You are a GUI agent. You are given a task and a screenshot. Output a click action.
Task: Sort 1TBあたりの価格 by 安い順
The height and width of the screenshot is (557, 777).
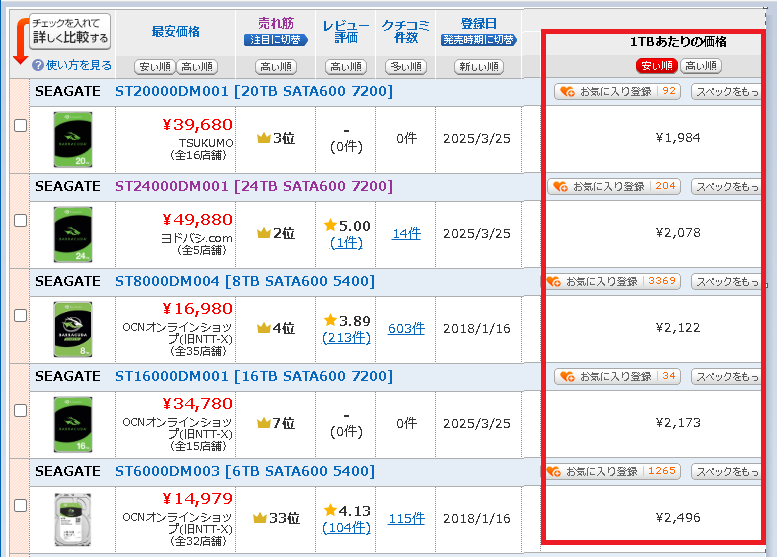(x=657, y=65)
